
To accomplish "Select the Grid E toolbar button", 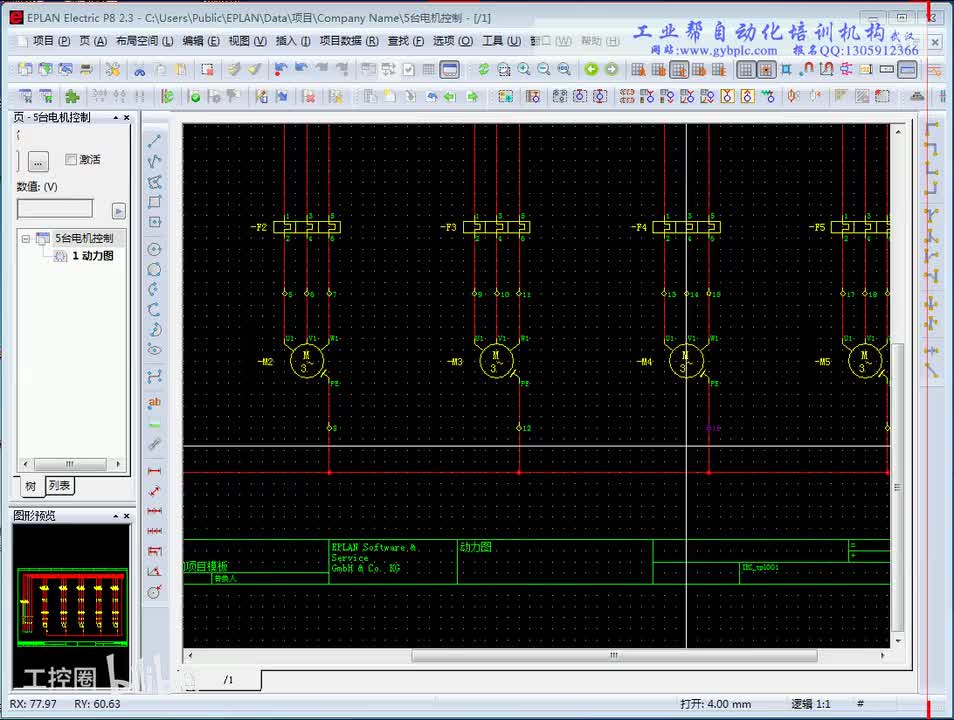I will pos(719,69).
